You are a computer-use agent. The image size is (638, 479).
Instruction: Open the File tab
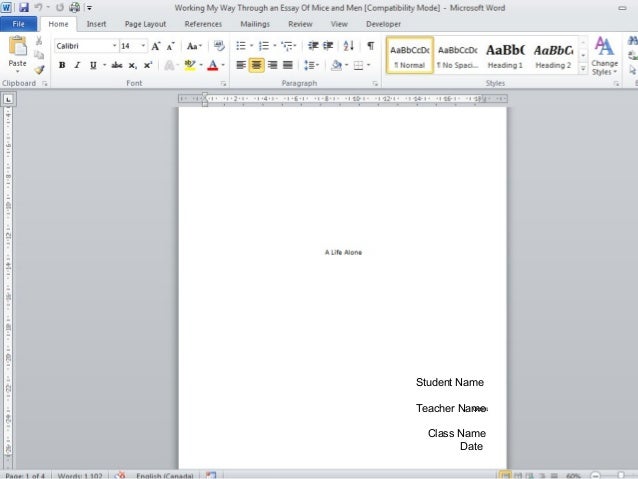point(19,23)
